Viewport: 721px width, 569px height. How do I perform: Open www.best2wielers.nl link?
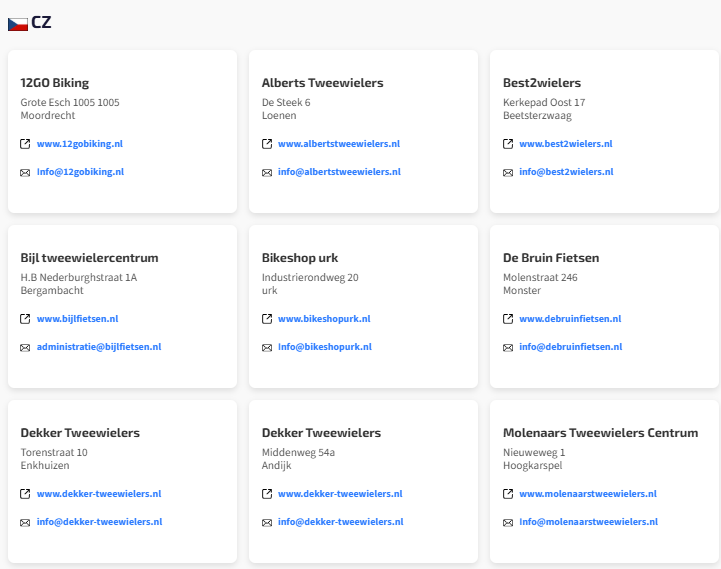tap(566, 144)
